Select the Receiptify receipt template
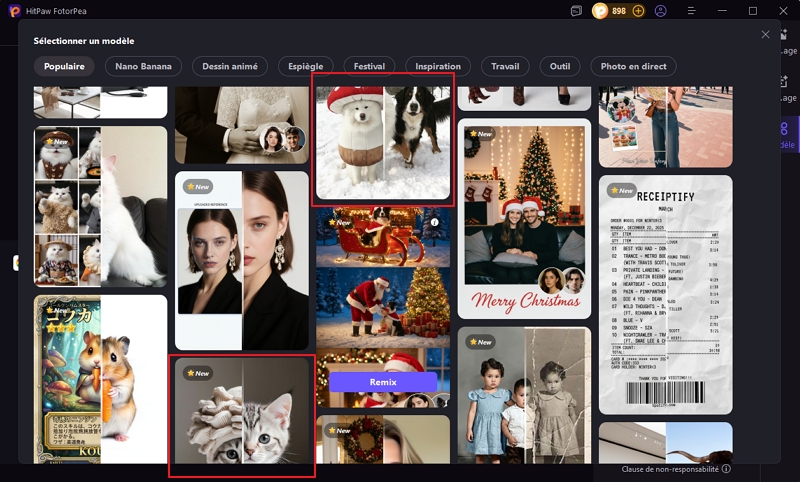The image size is (800, 482). (665, 295)
